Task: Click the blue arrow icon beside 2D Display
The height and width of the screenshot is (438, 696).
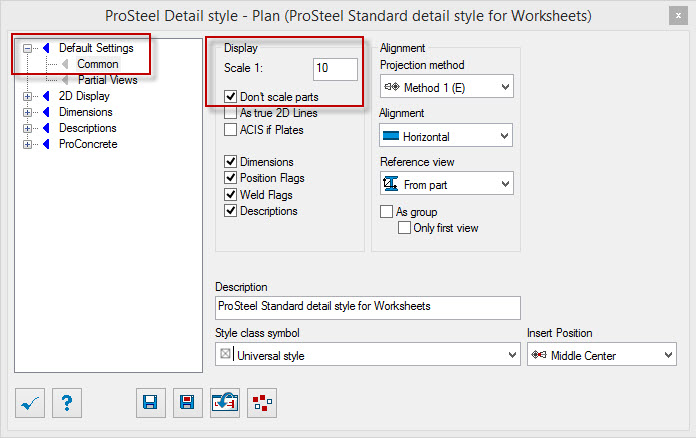Action: coord(46,96)
